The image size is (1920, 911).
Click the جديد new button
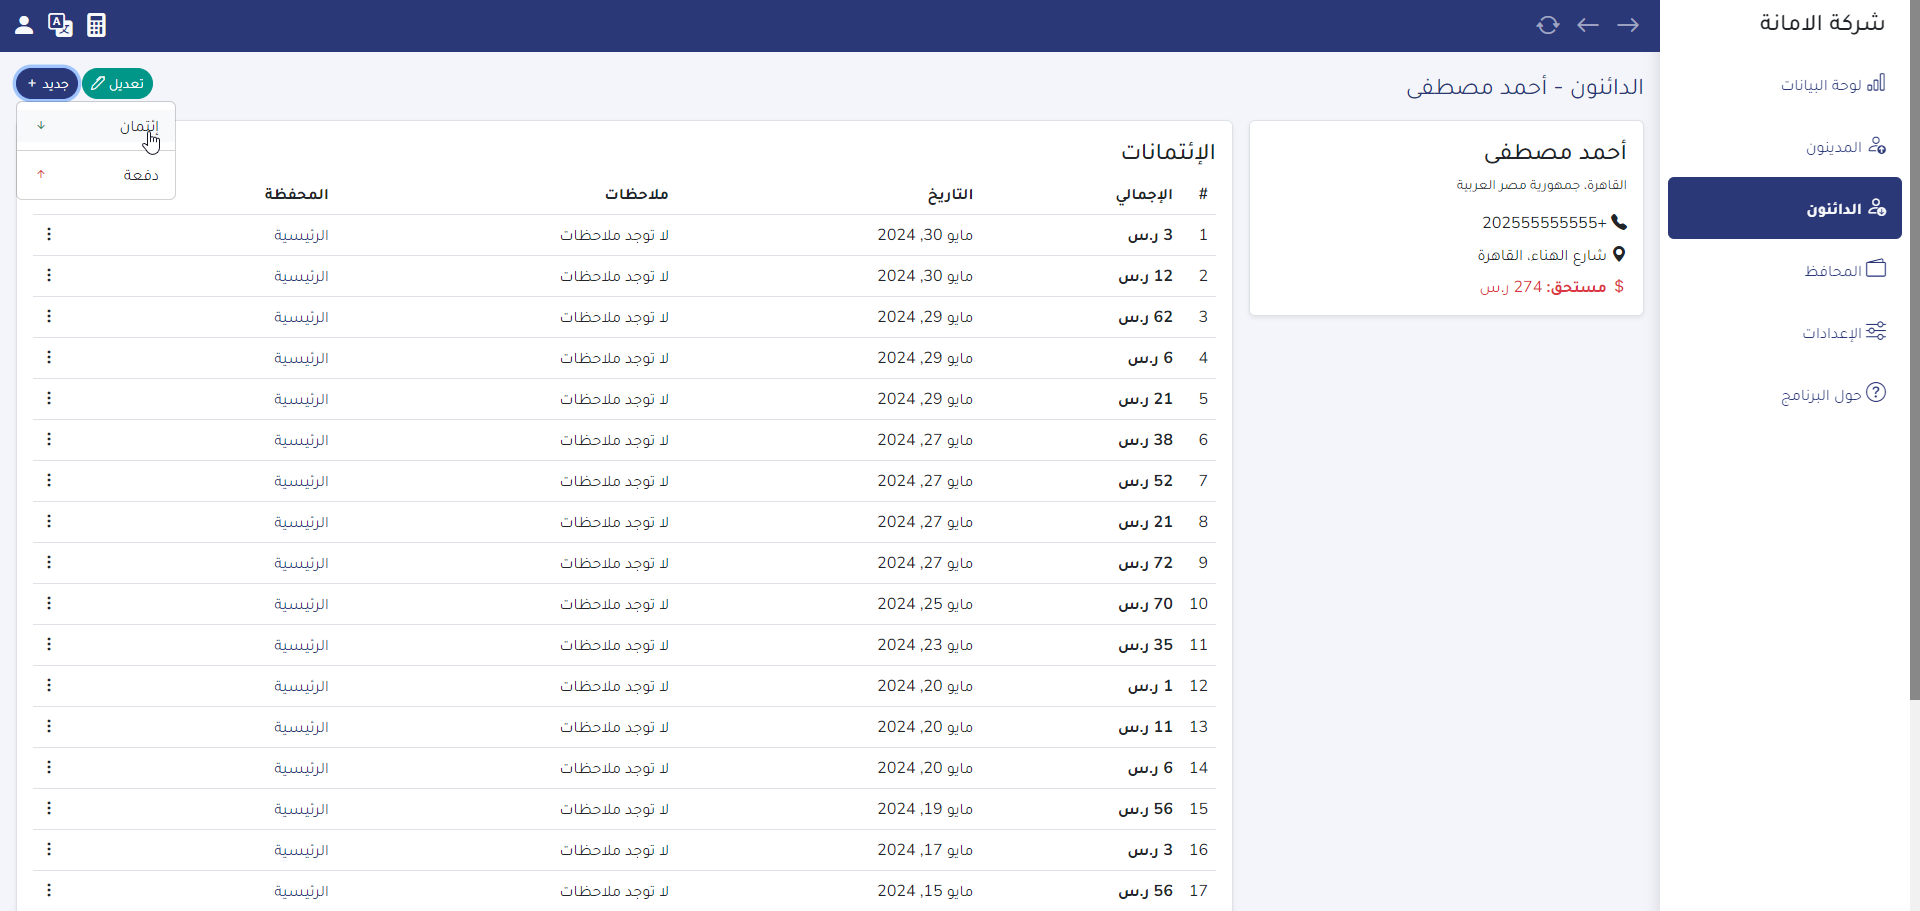point(47,84)
